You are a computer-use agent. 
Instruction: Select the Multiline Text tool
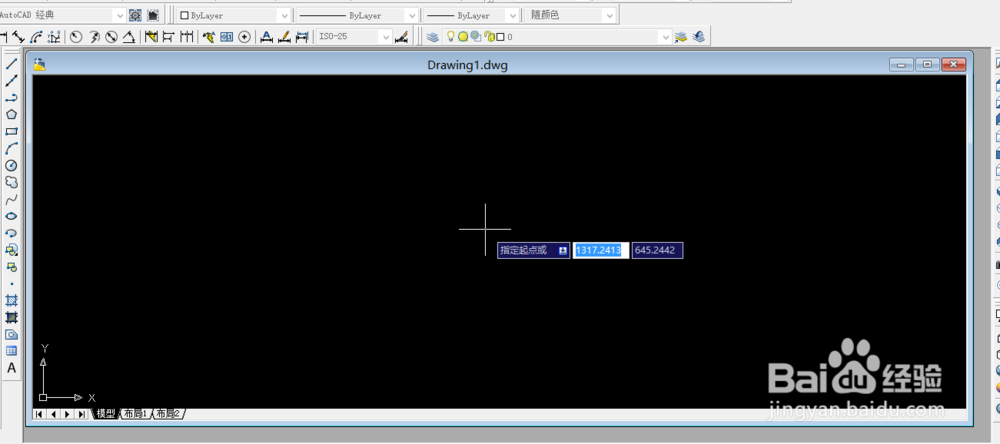(11, 368)
